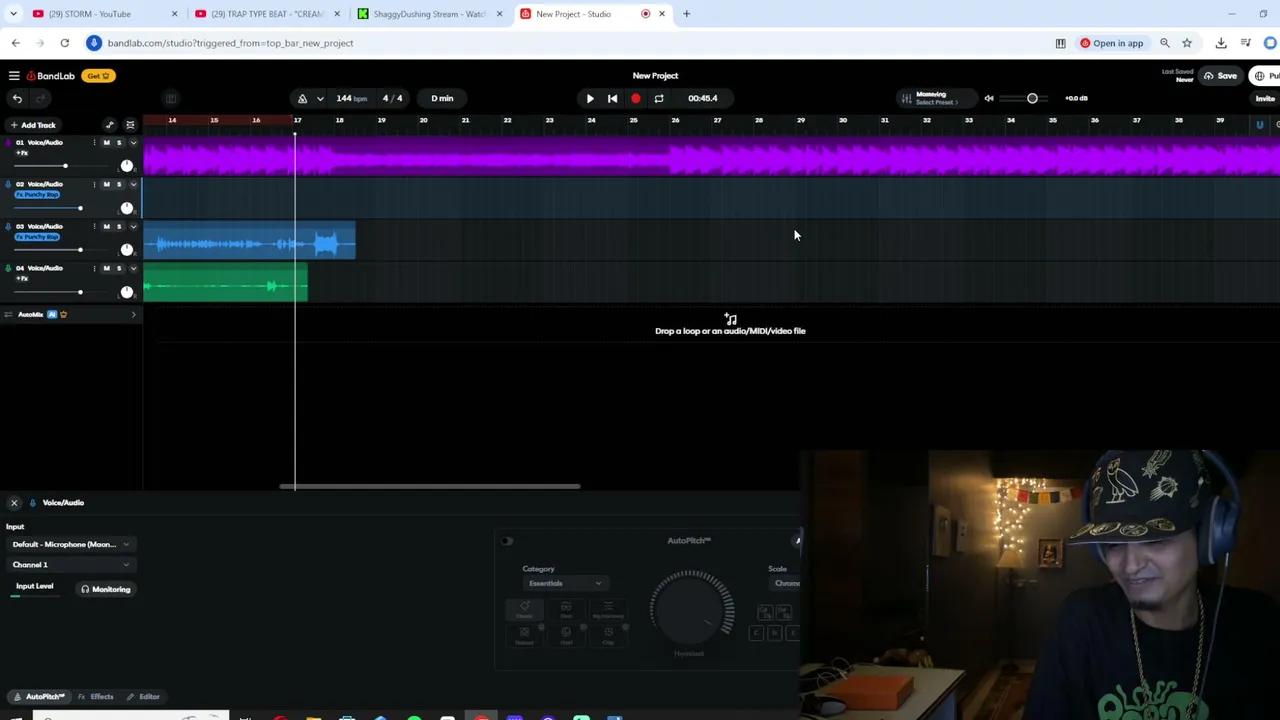Mute master volume with speaker icon
This screenshot has width=1280, height=720.
tap(989, 98)
